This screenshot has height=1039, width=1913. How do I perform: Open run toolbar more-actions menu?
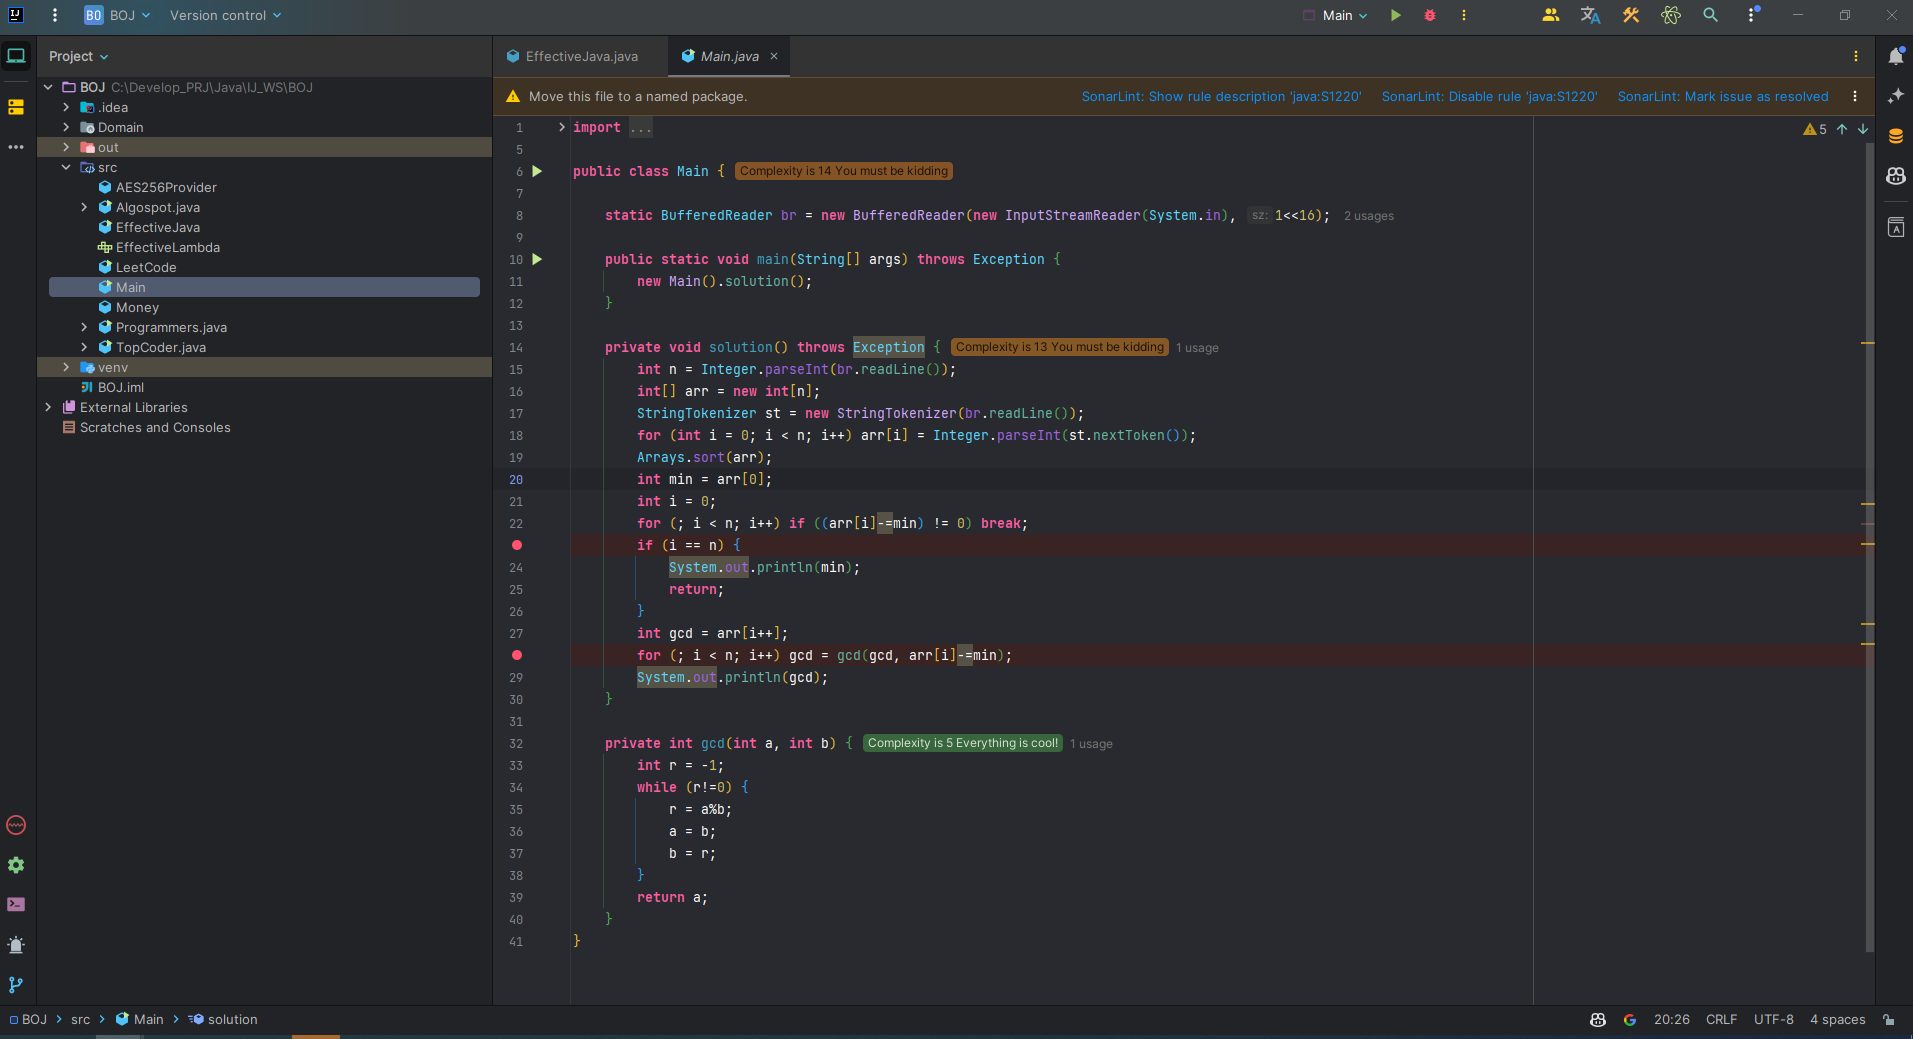click(1464, 15)
